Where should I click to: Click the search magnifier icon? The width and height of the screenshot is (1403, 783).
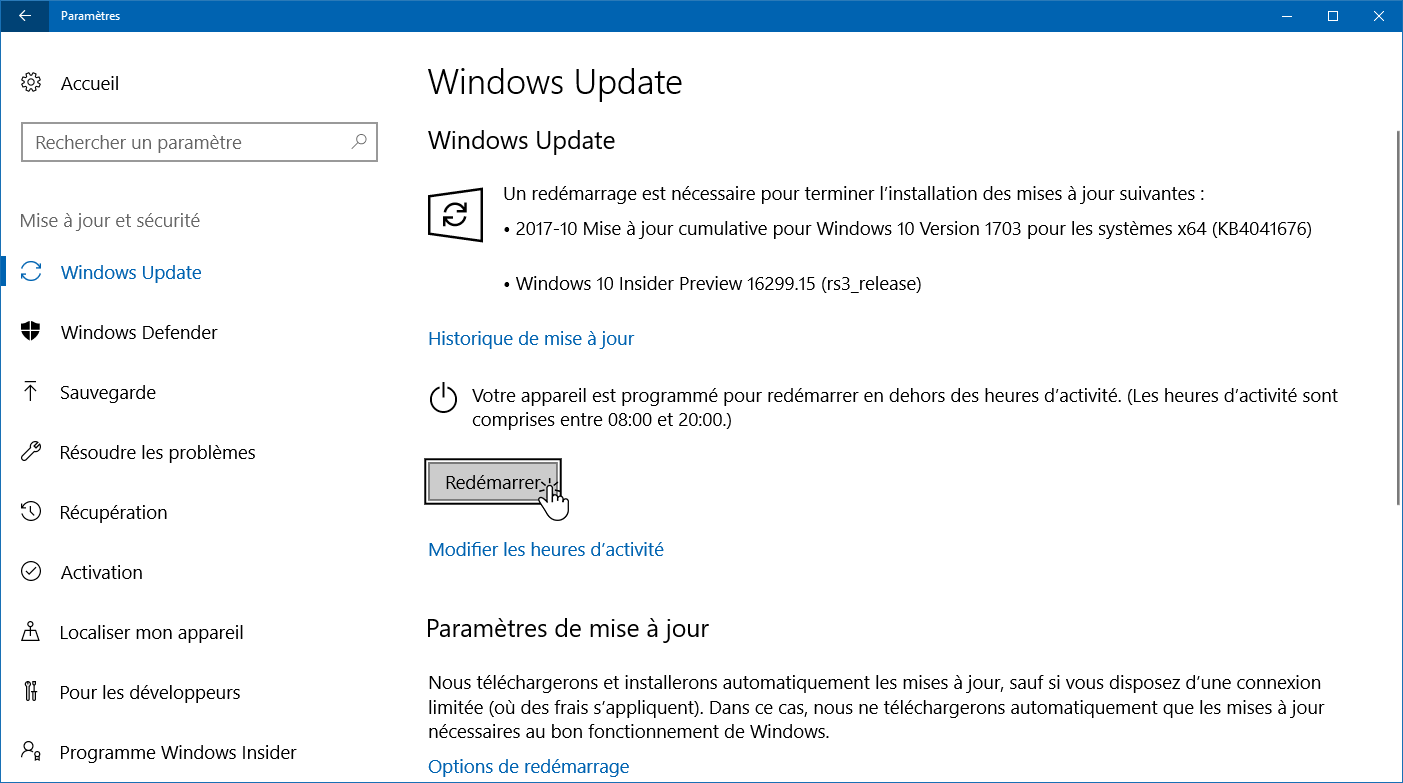359,142
